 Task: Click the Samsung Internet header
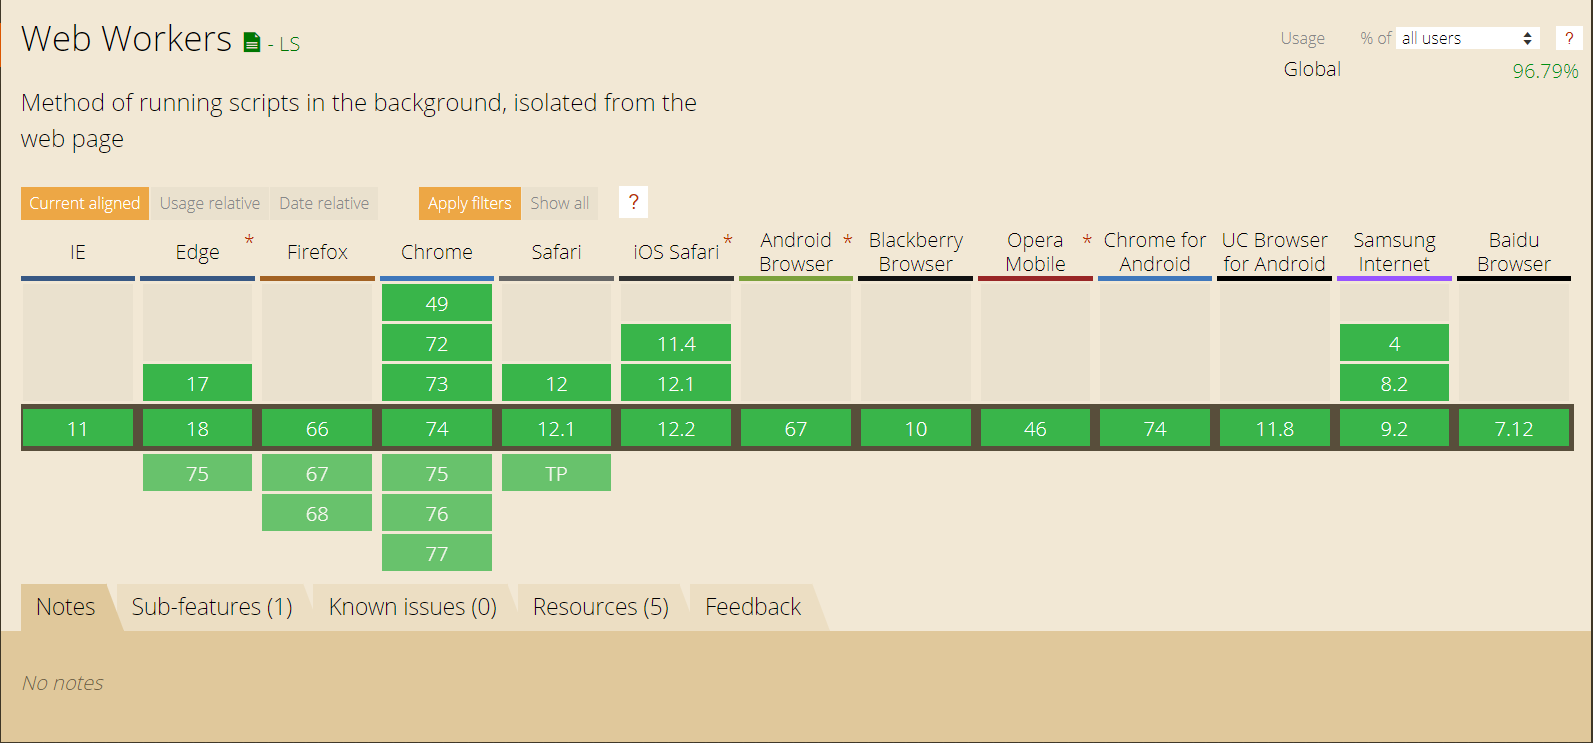click(x=1394, y=252)
